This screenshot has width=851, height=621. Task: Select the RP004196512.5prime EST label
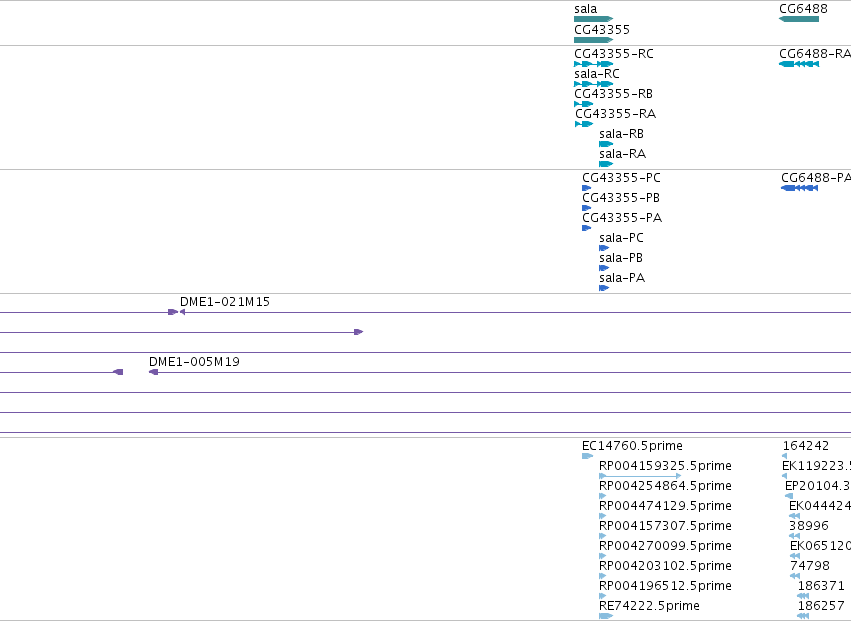click(665, 587)
